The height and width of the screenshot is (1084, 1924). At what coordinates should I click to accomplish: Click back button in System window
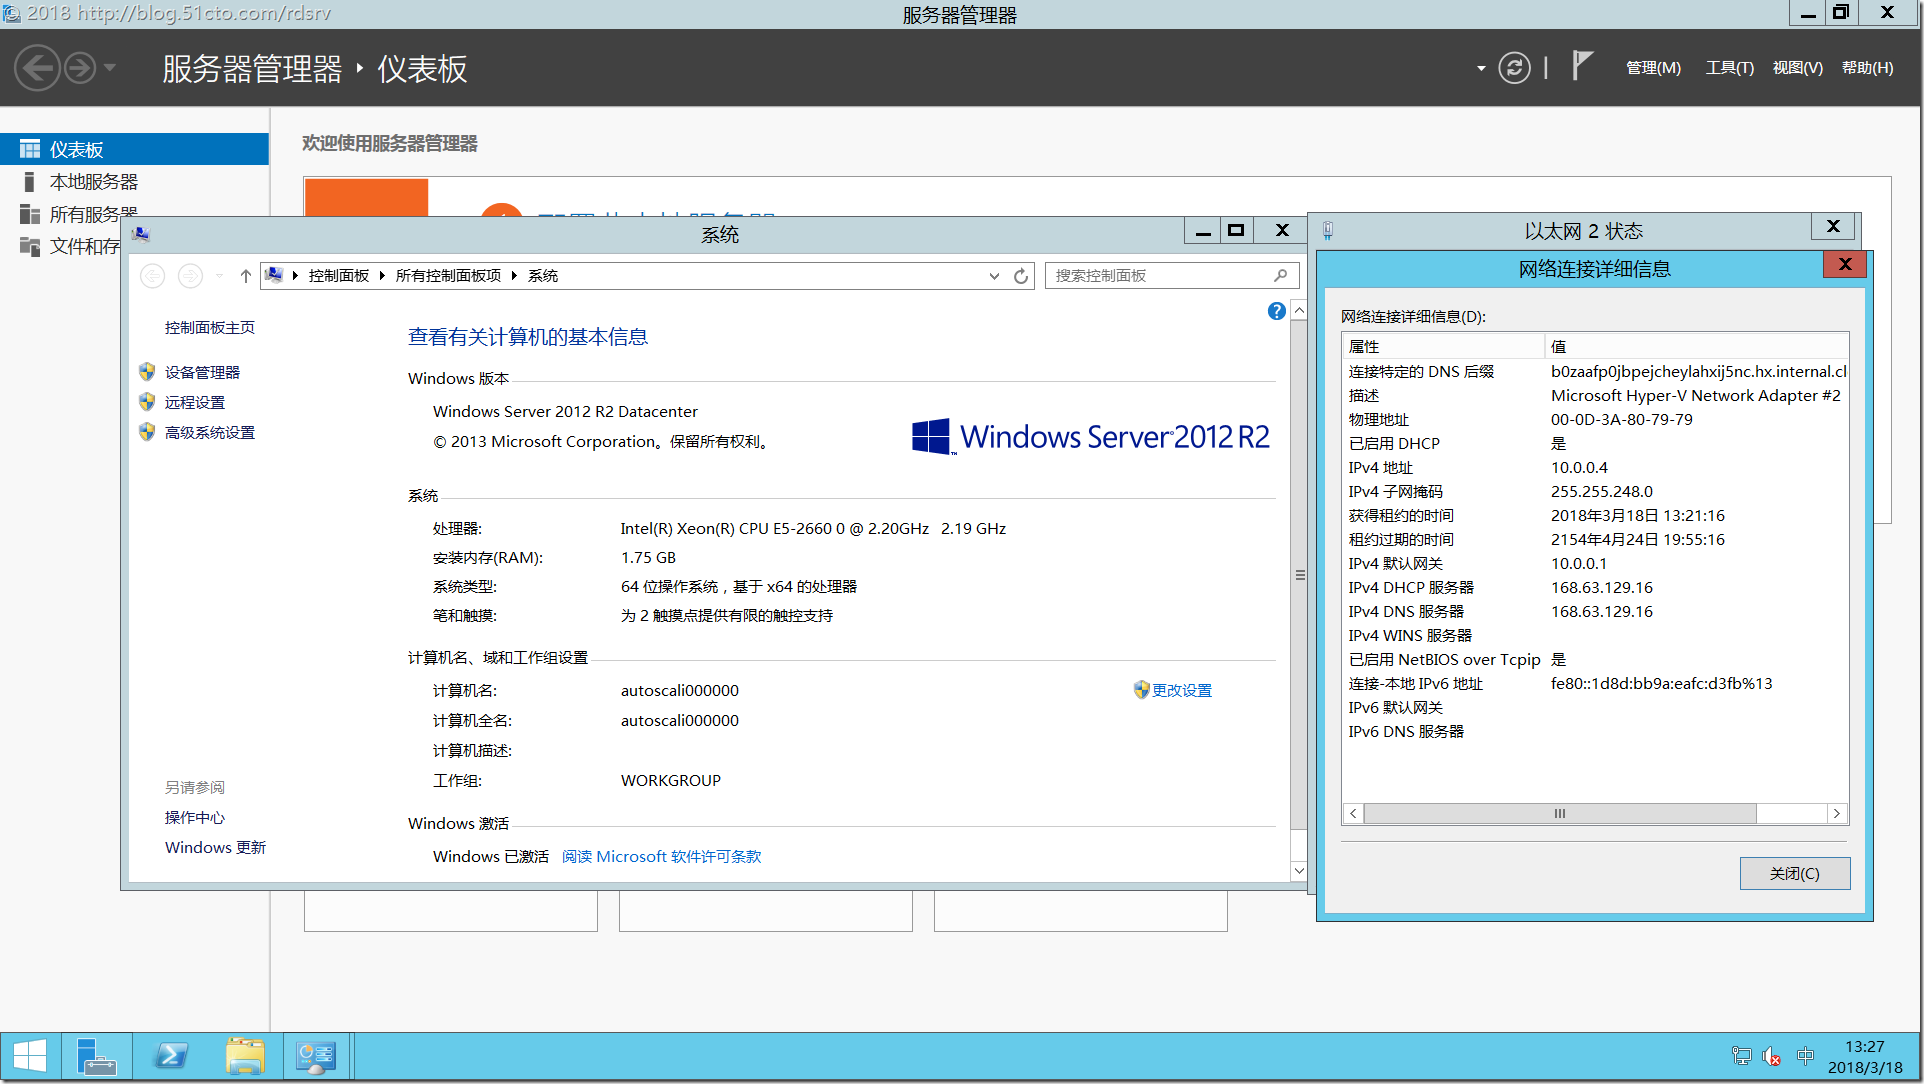(x=152, y=276)
